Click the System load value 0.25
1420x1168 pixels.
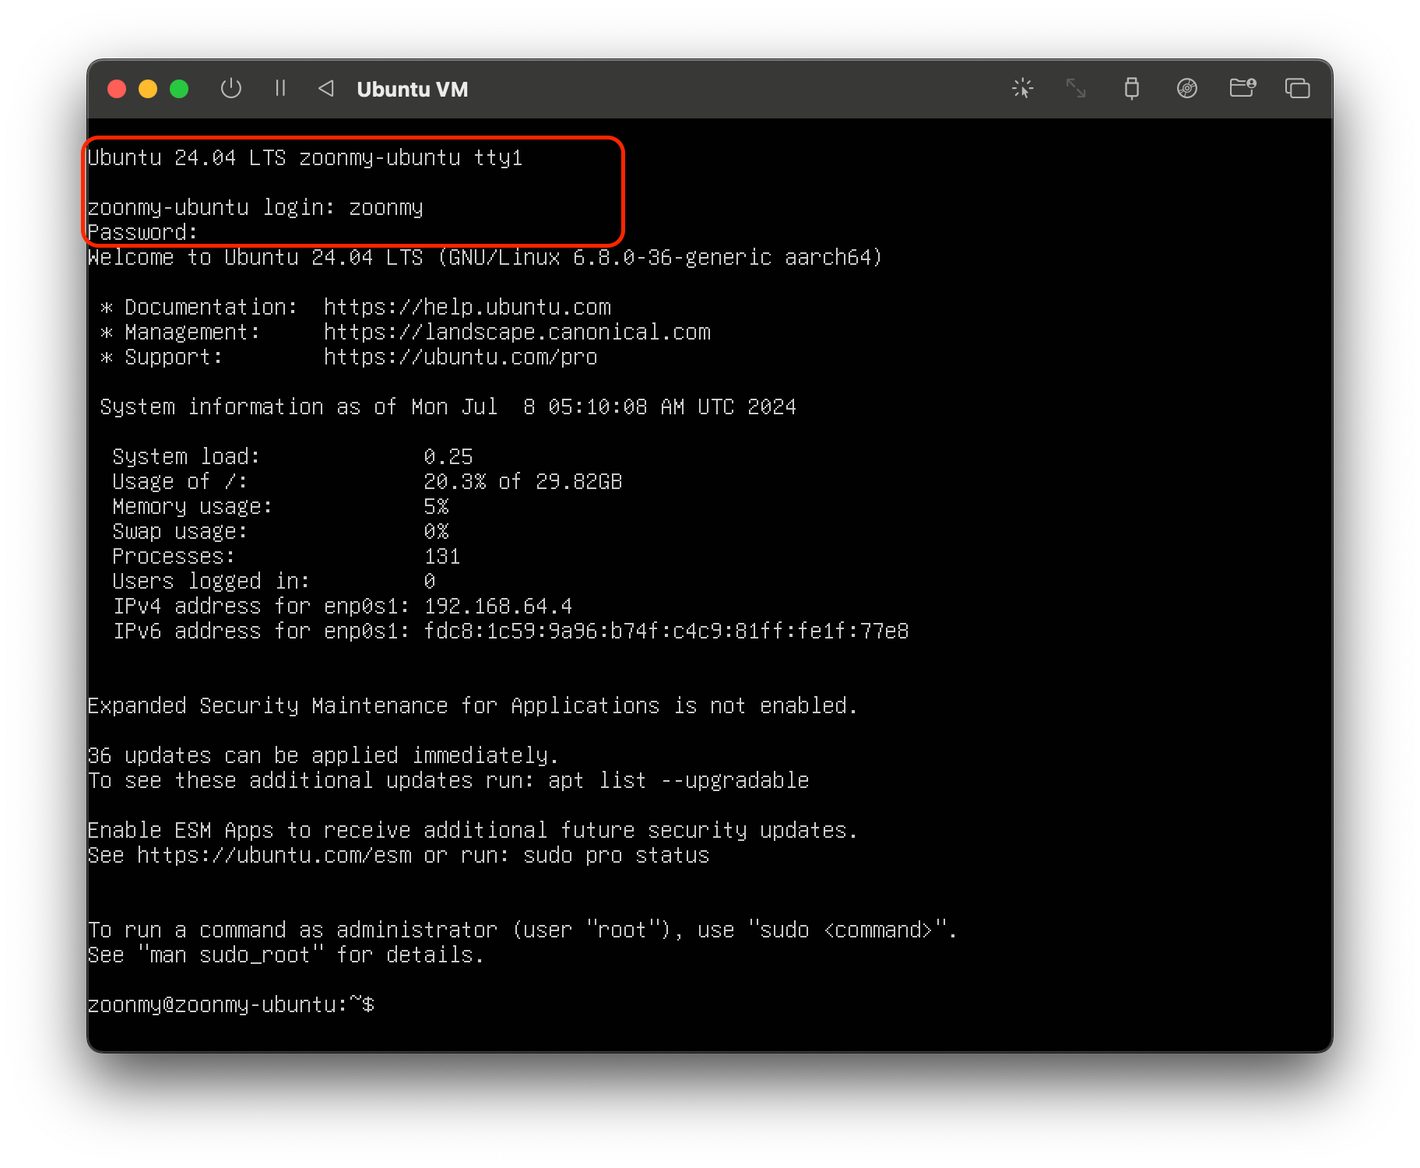(x=448, y=457)
